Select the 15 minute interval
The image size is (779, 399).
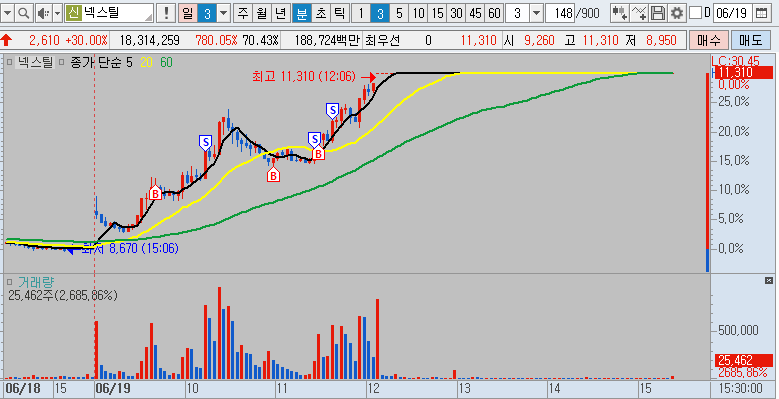tap(437, 13)
